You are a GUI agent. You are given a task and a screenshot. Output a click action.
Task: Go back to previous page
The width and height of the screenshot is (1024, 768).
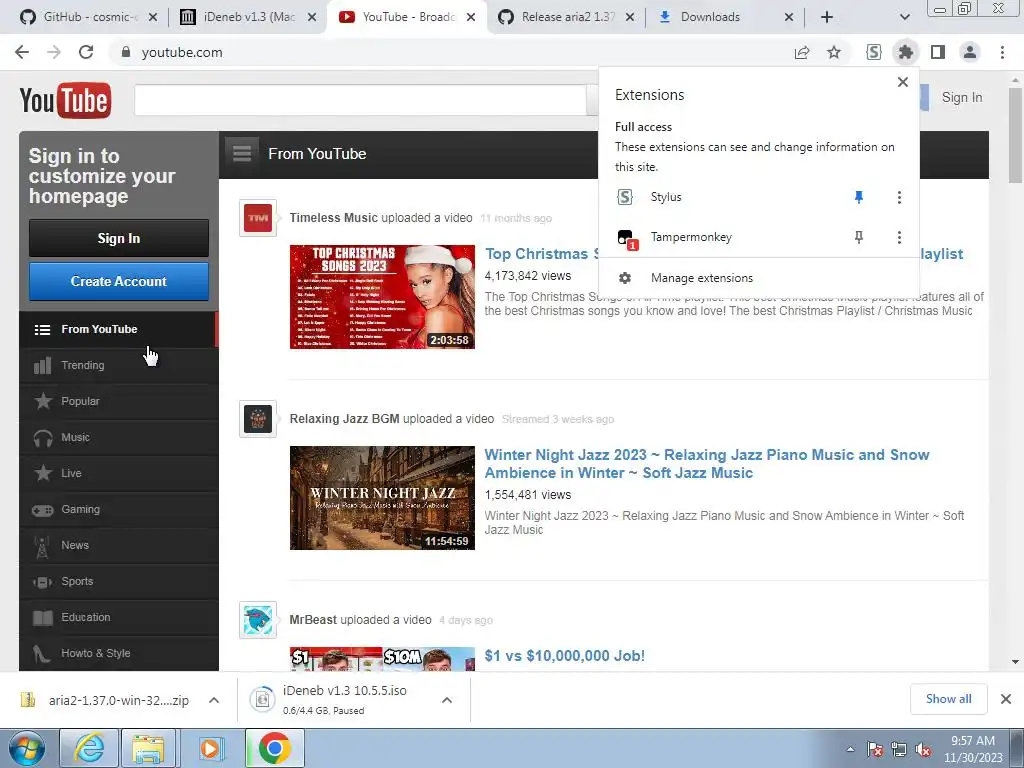pos(22,52)
